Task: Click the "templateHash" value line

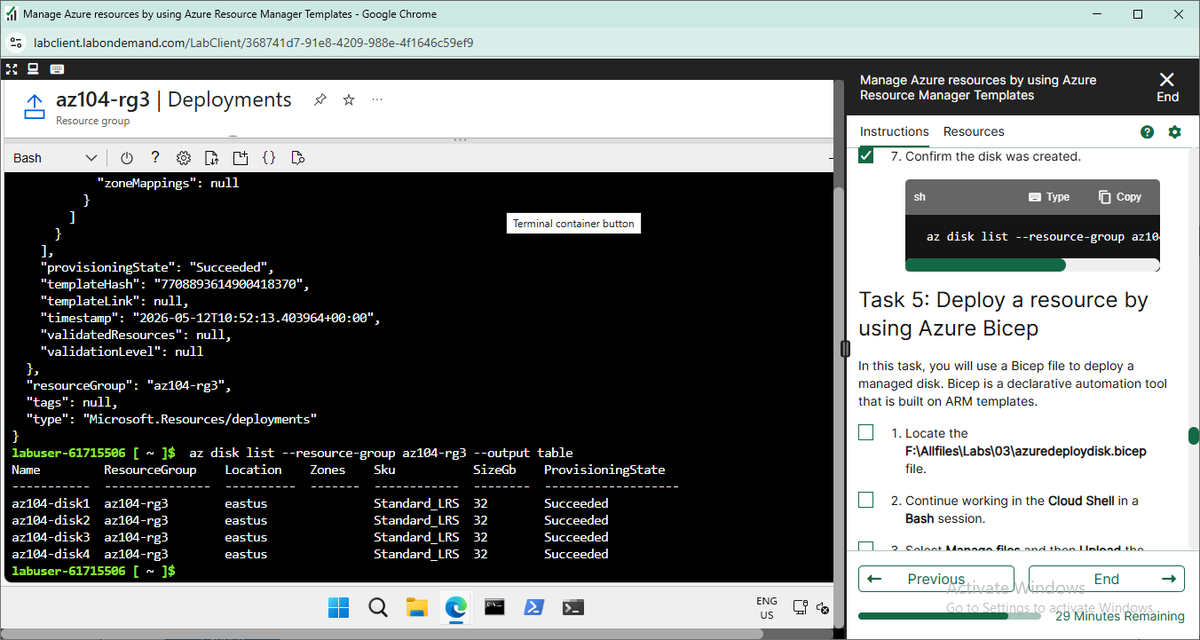Action: click(x=175, y=284)
